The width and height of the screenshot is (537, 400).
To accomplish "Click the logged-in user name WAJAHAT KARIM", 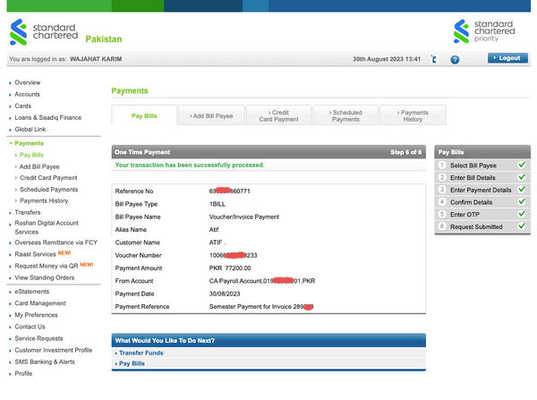I will click(96, 59).
